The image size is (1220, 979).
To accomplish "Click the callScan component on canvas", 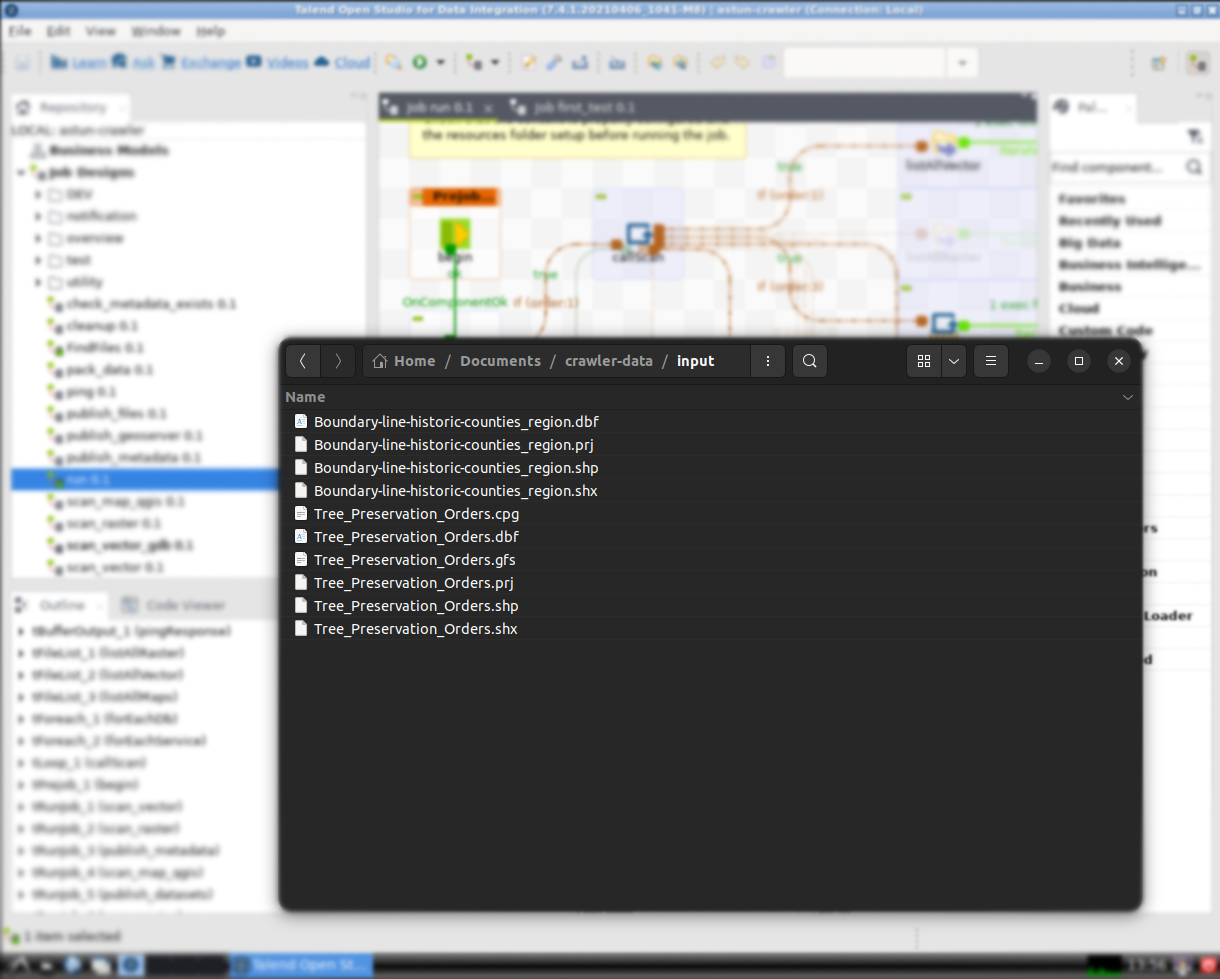I will click(638, 237).
